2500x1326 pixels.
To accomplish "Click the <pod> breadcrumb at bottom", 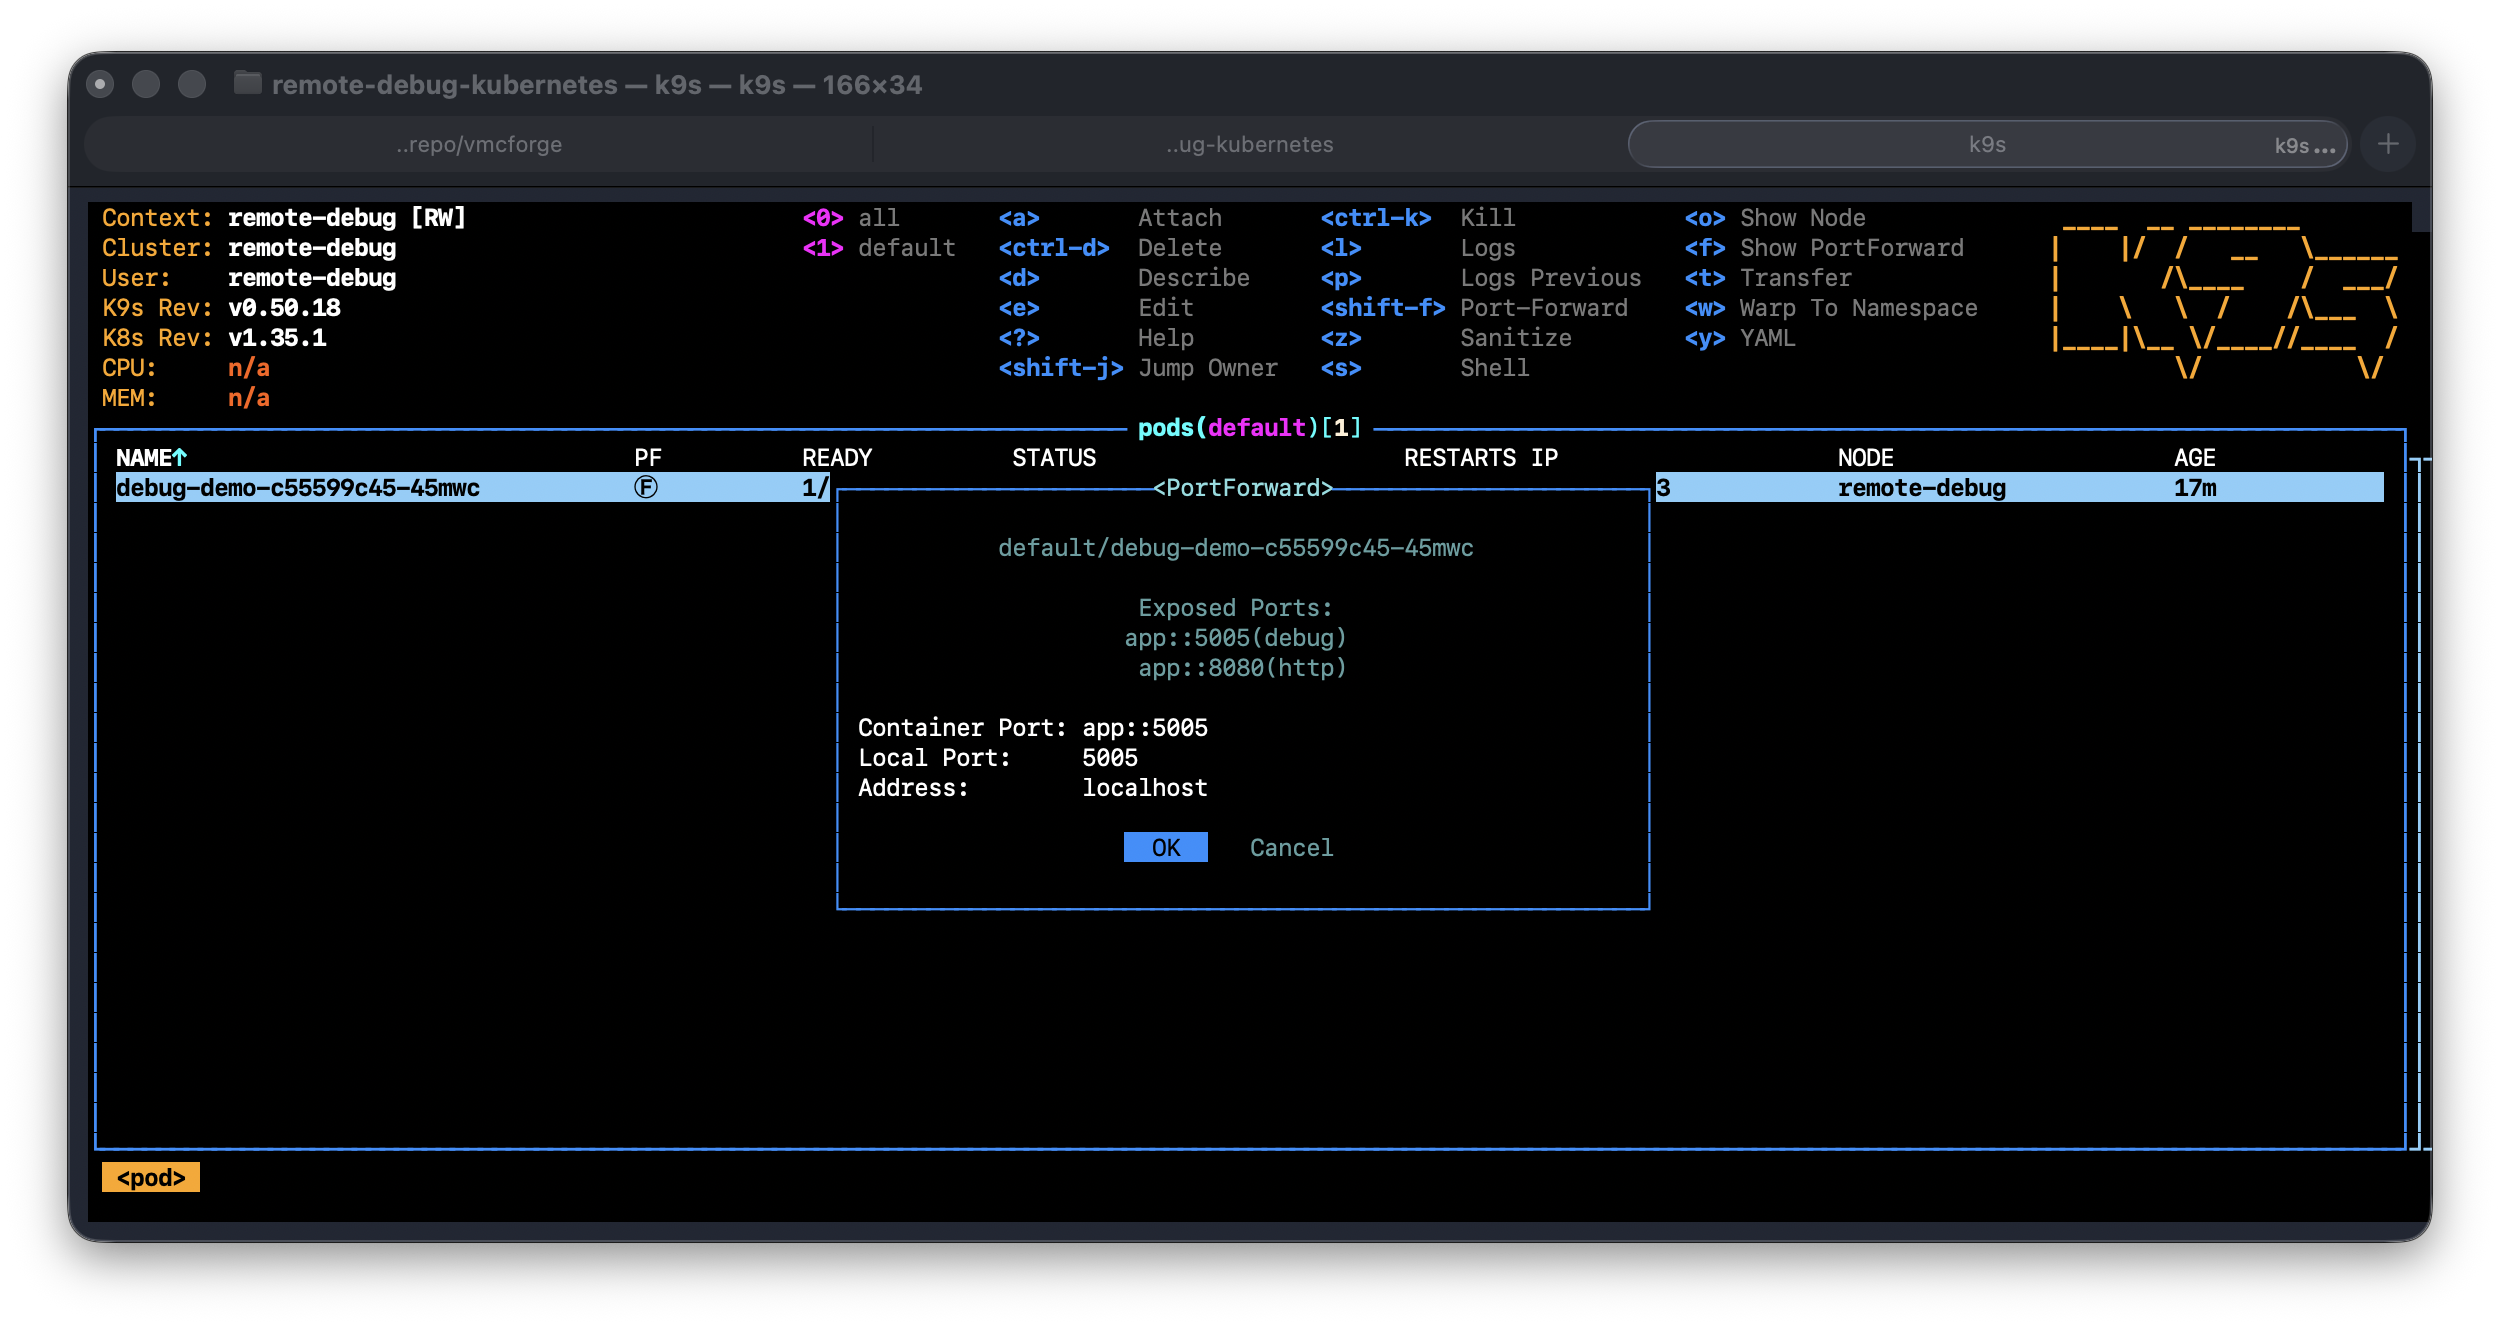I will click(151, 1177).
